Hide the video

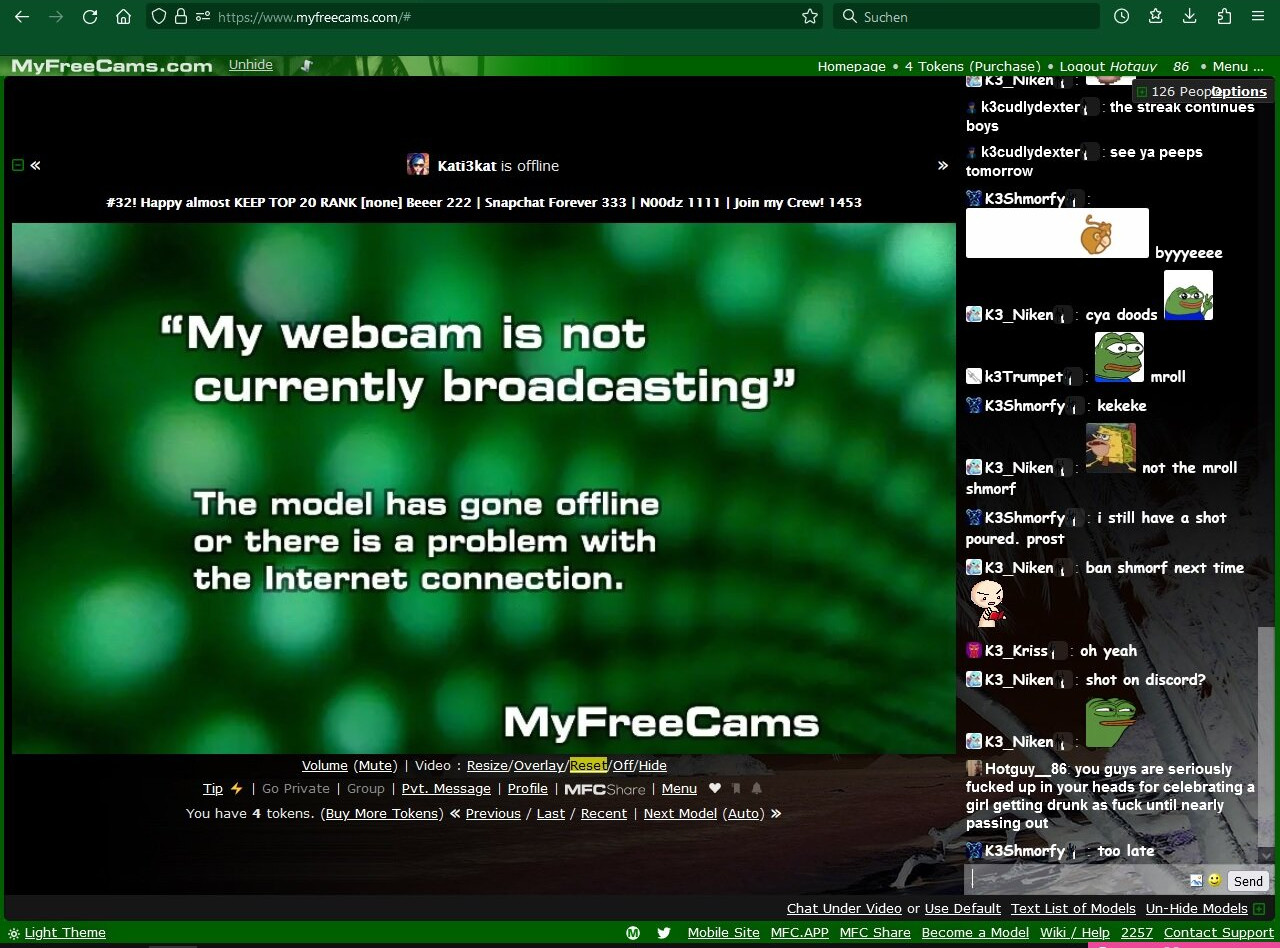pos(653,766)
